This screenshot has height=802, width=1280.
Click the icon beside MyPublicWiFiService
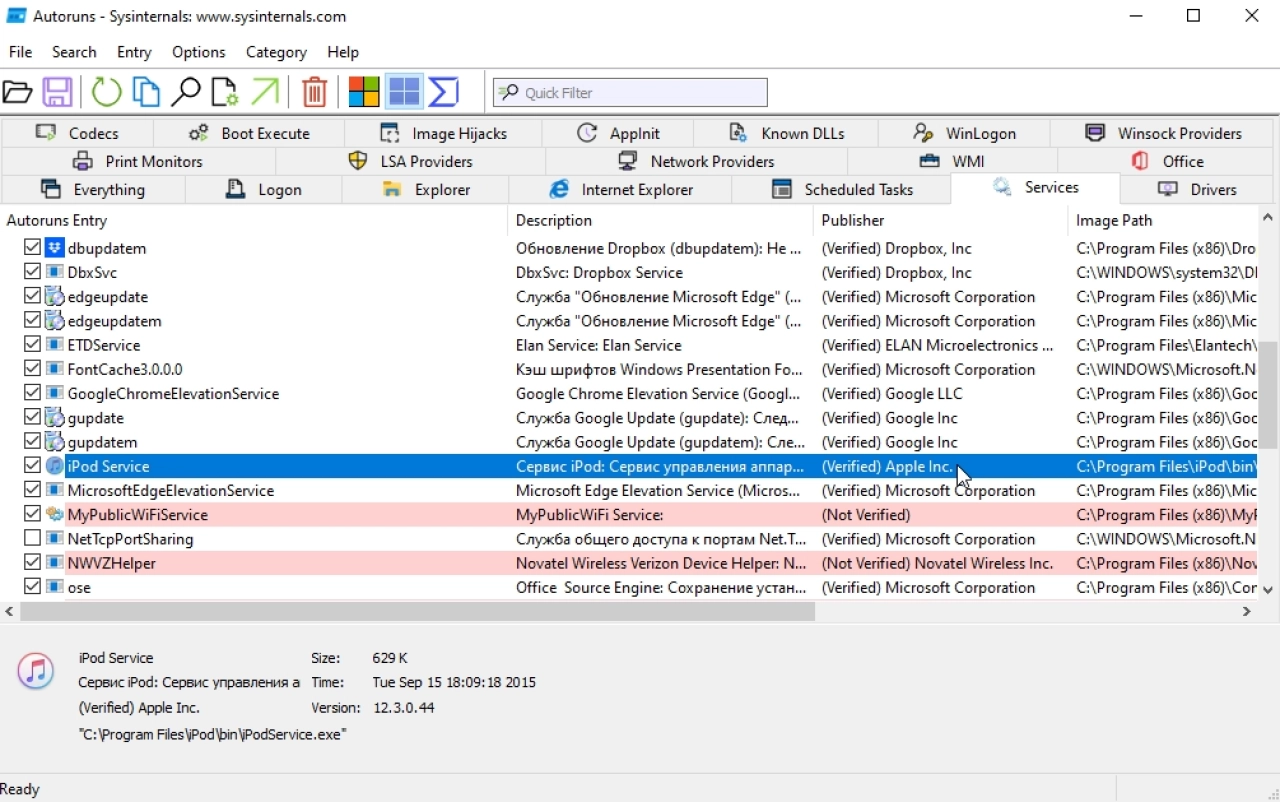tap(54, 515)
